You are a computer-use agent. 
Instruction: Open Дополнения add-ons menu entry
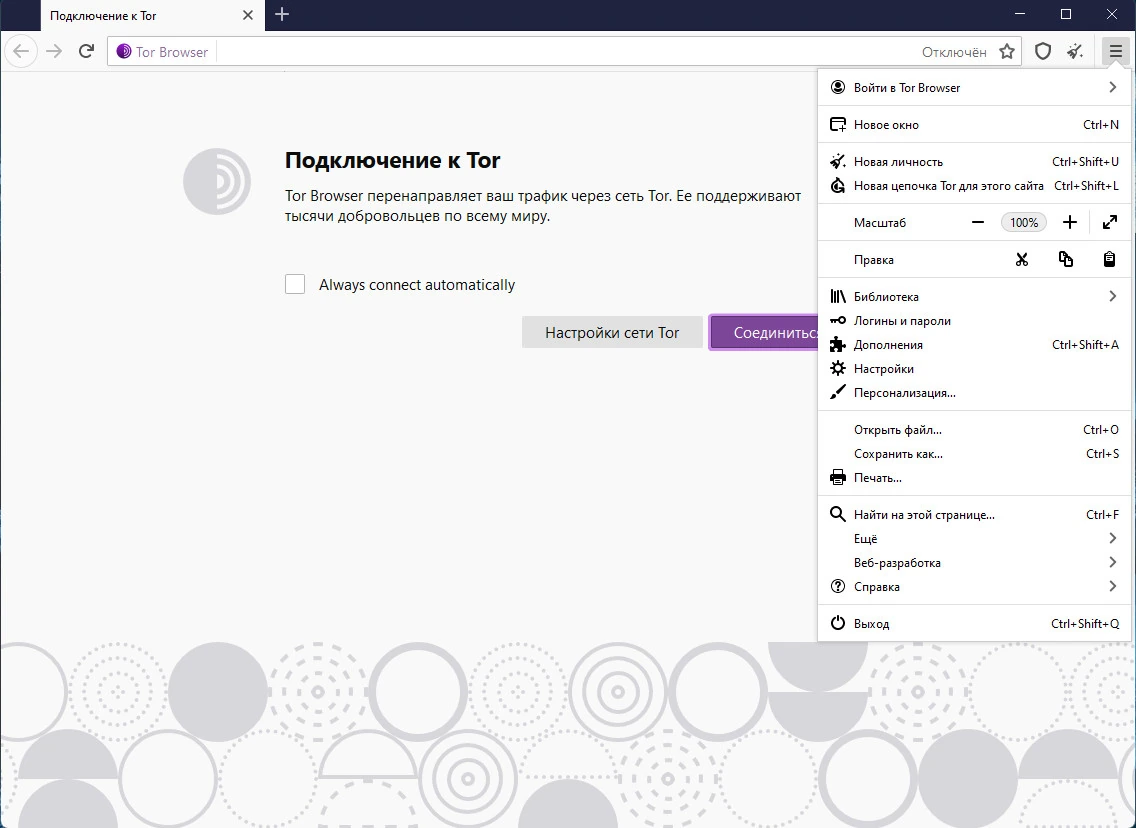974,344
